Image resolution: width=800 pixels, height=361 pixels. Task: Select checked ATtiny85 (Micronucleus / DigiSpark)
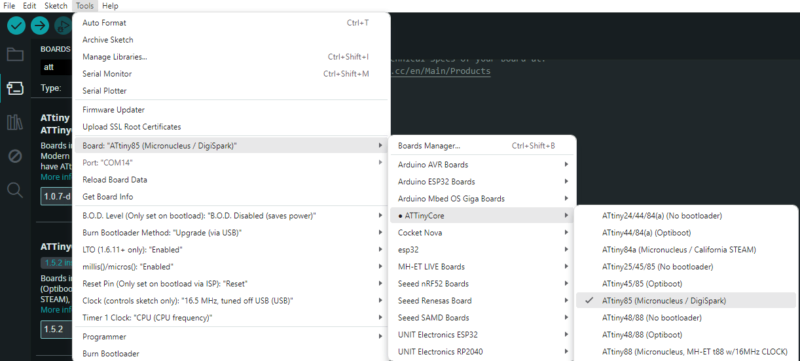point(686,301)
